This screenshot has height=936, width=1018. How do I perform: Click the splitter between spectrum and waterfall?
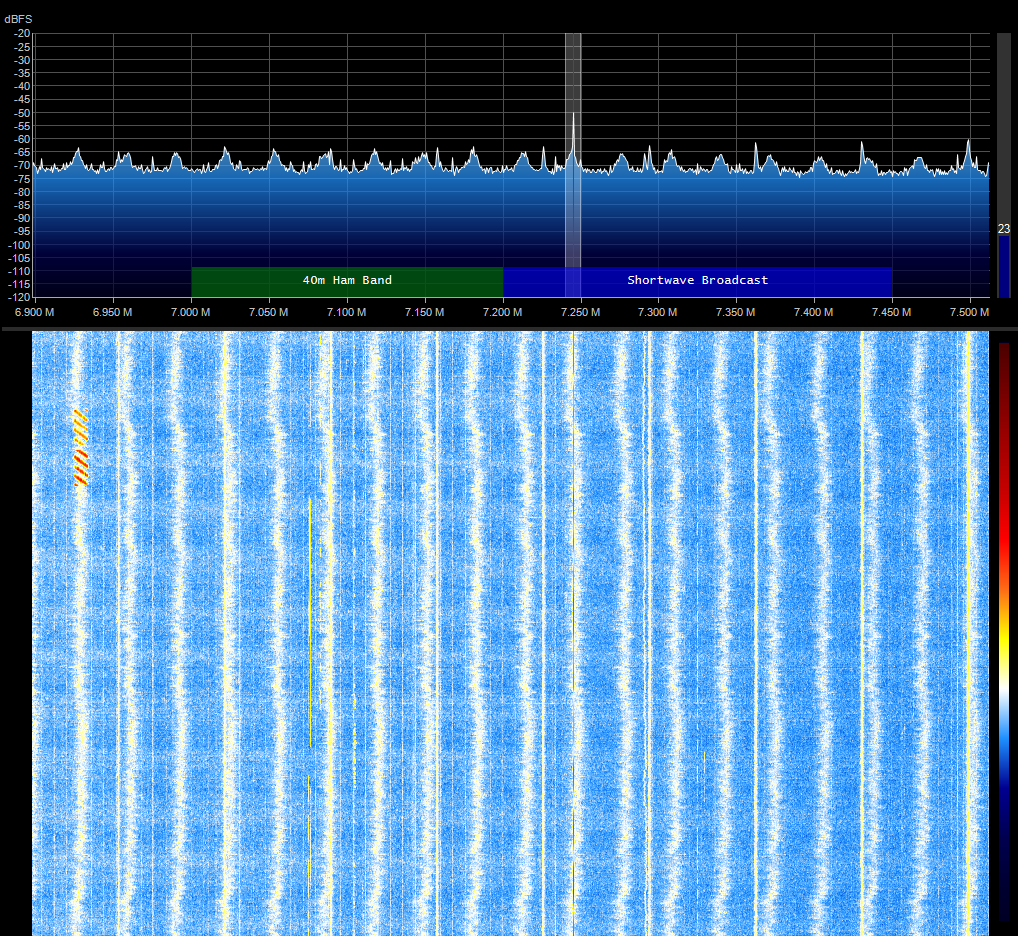(509, 328)
